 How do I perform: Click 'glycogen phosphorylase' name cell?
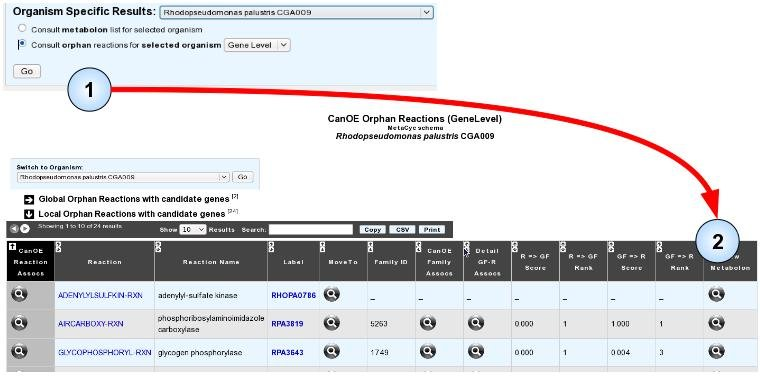200,352
